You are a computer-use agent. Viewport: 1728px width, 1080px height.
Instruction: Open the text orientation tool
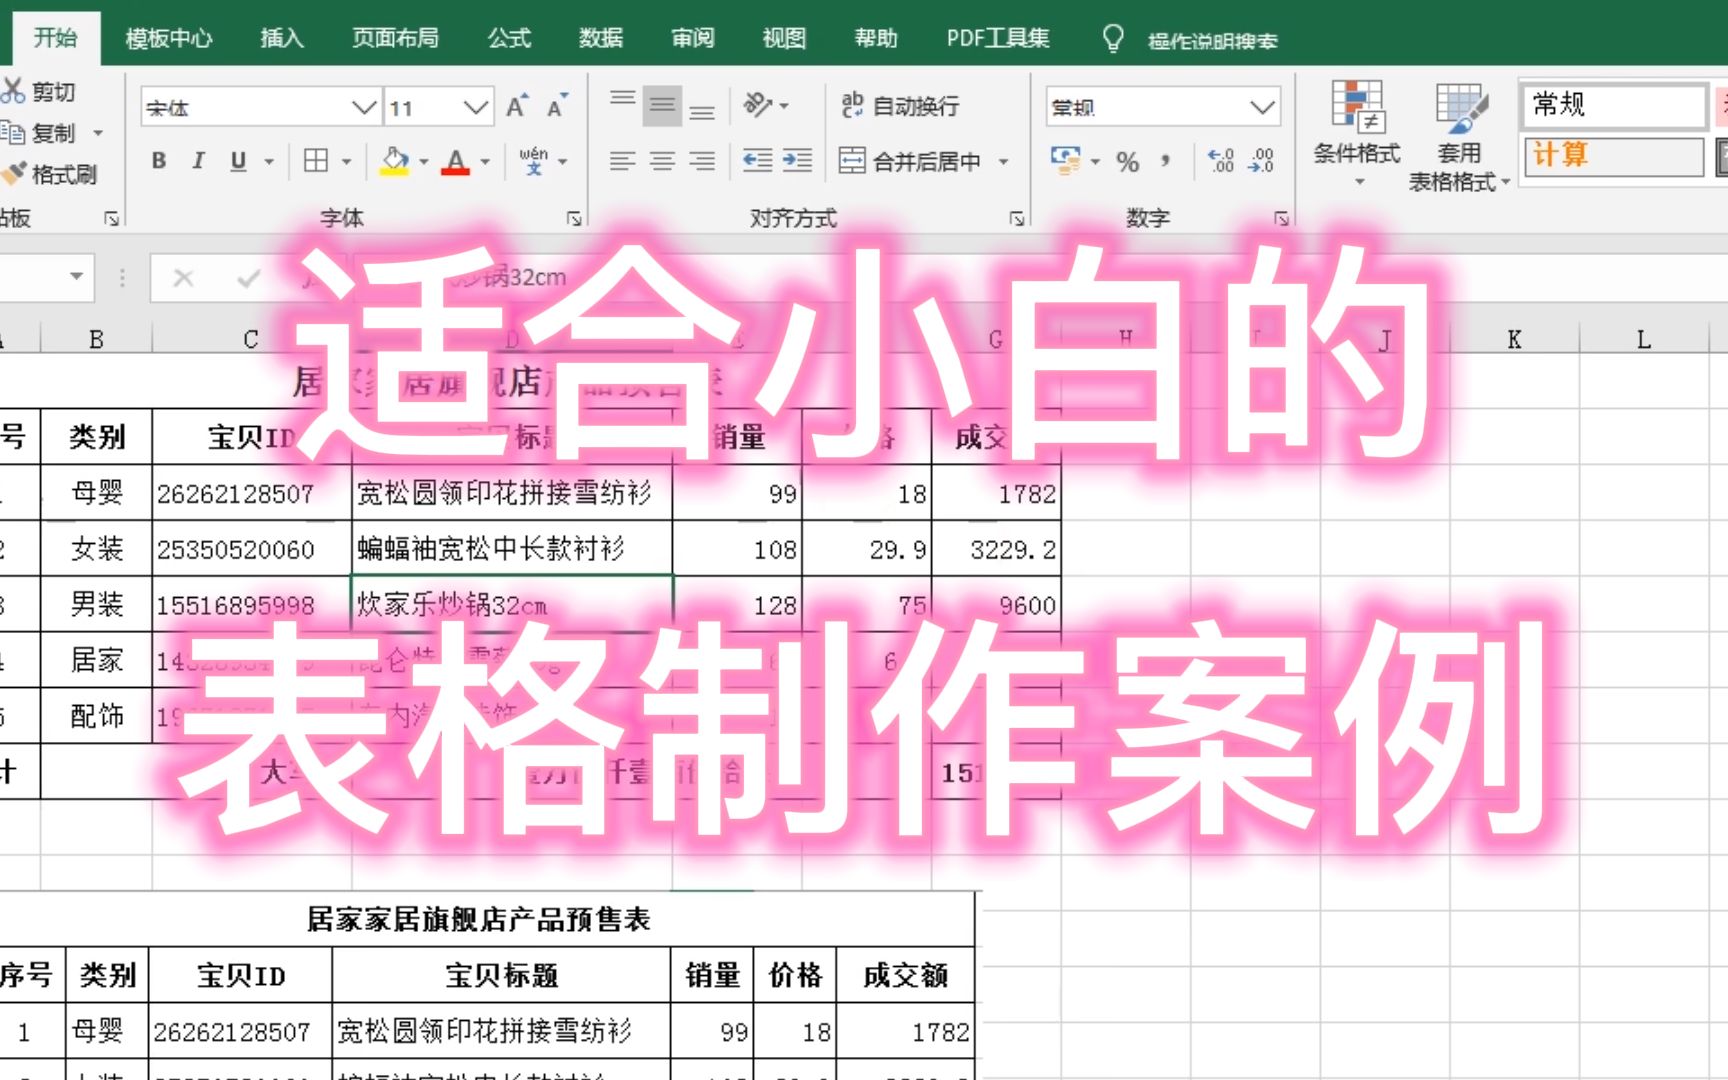(758, 104)
